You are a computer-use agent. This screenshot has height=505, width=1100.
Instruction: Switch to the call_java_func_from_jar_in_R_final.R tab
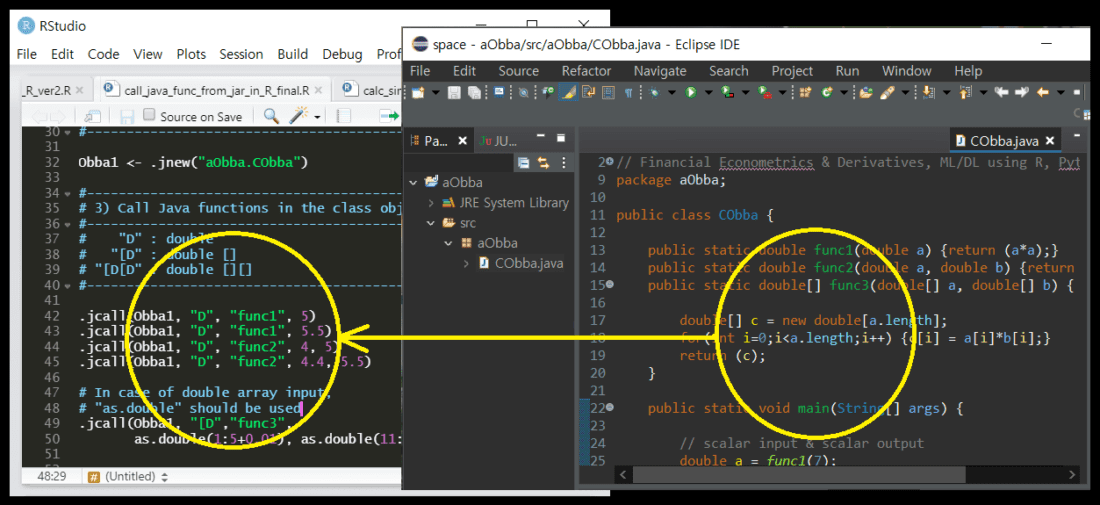click(x=215, y=90)
